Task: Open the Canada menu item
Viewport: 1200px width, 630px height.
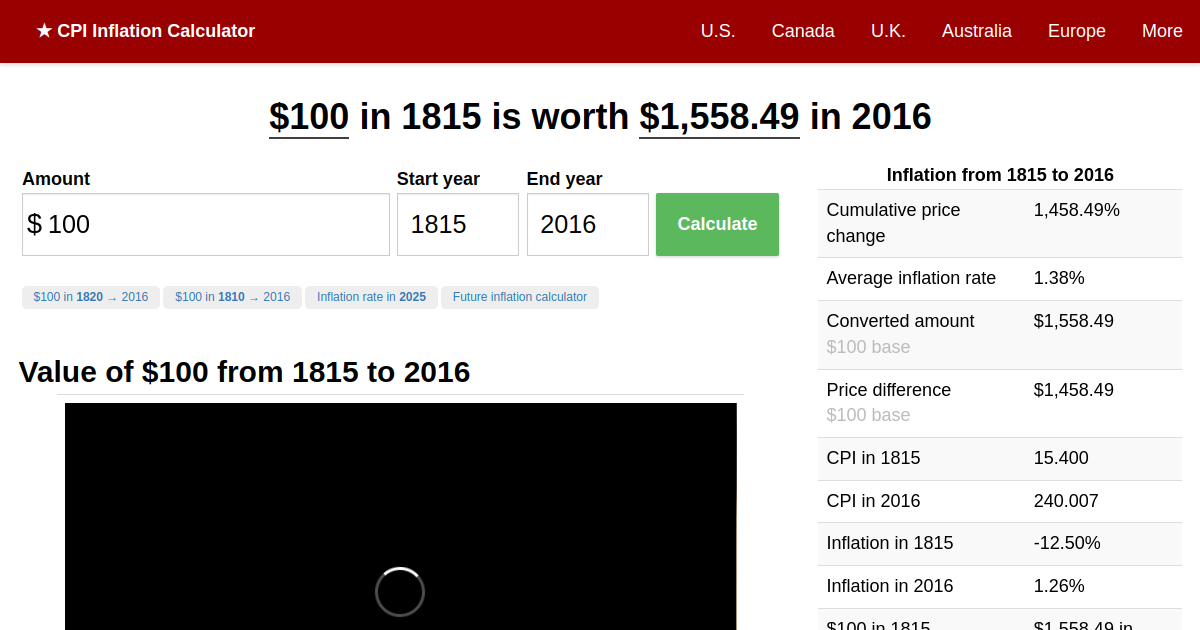Action: click(x=803, y=31)
